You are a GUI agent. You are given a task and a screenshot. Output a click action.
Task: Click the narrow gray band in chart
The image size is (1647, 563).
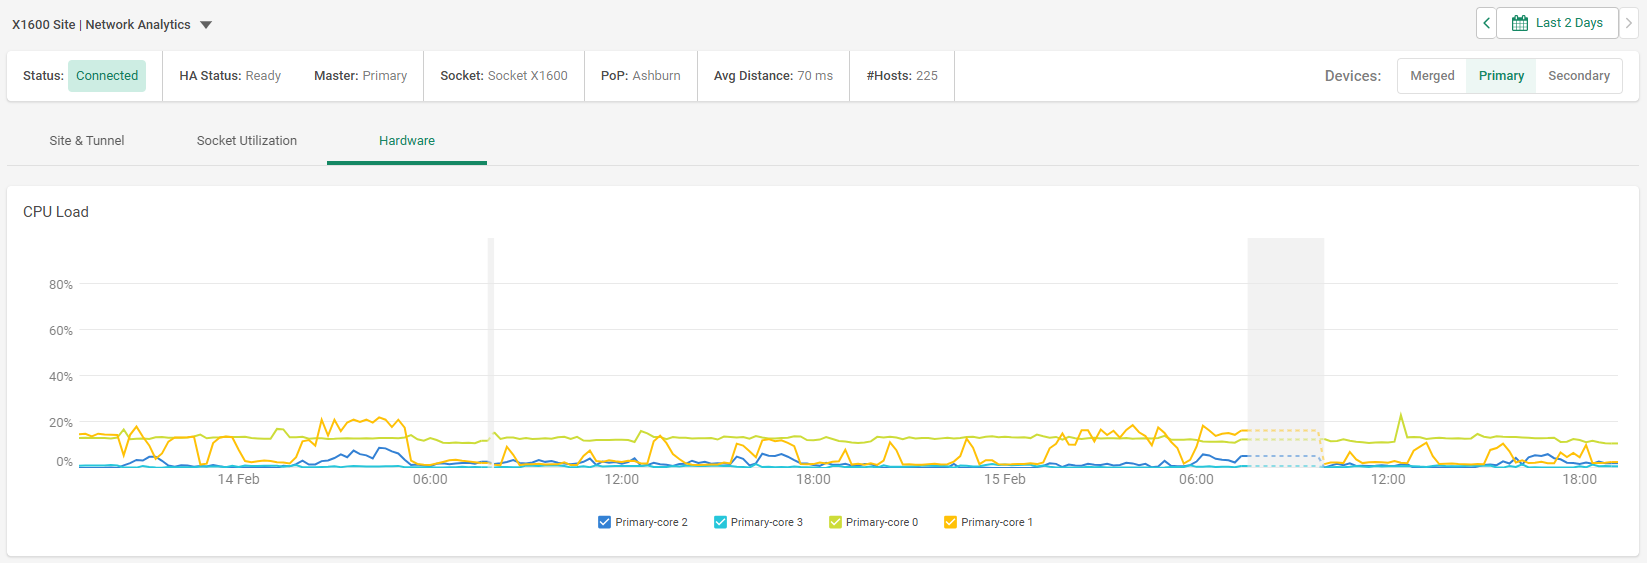491,330
